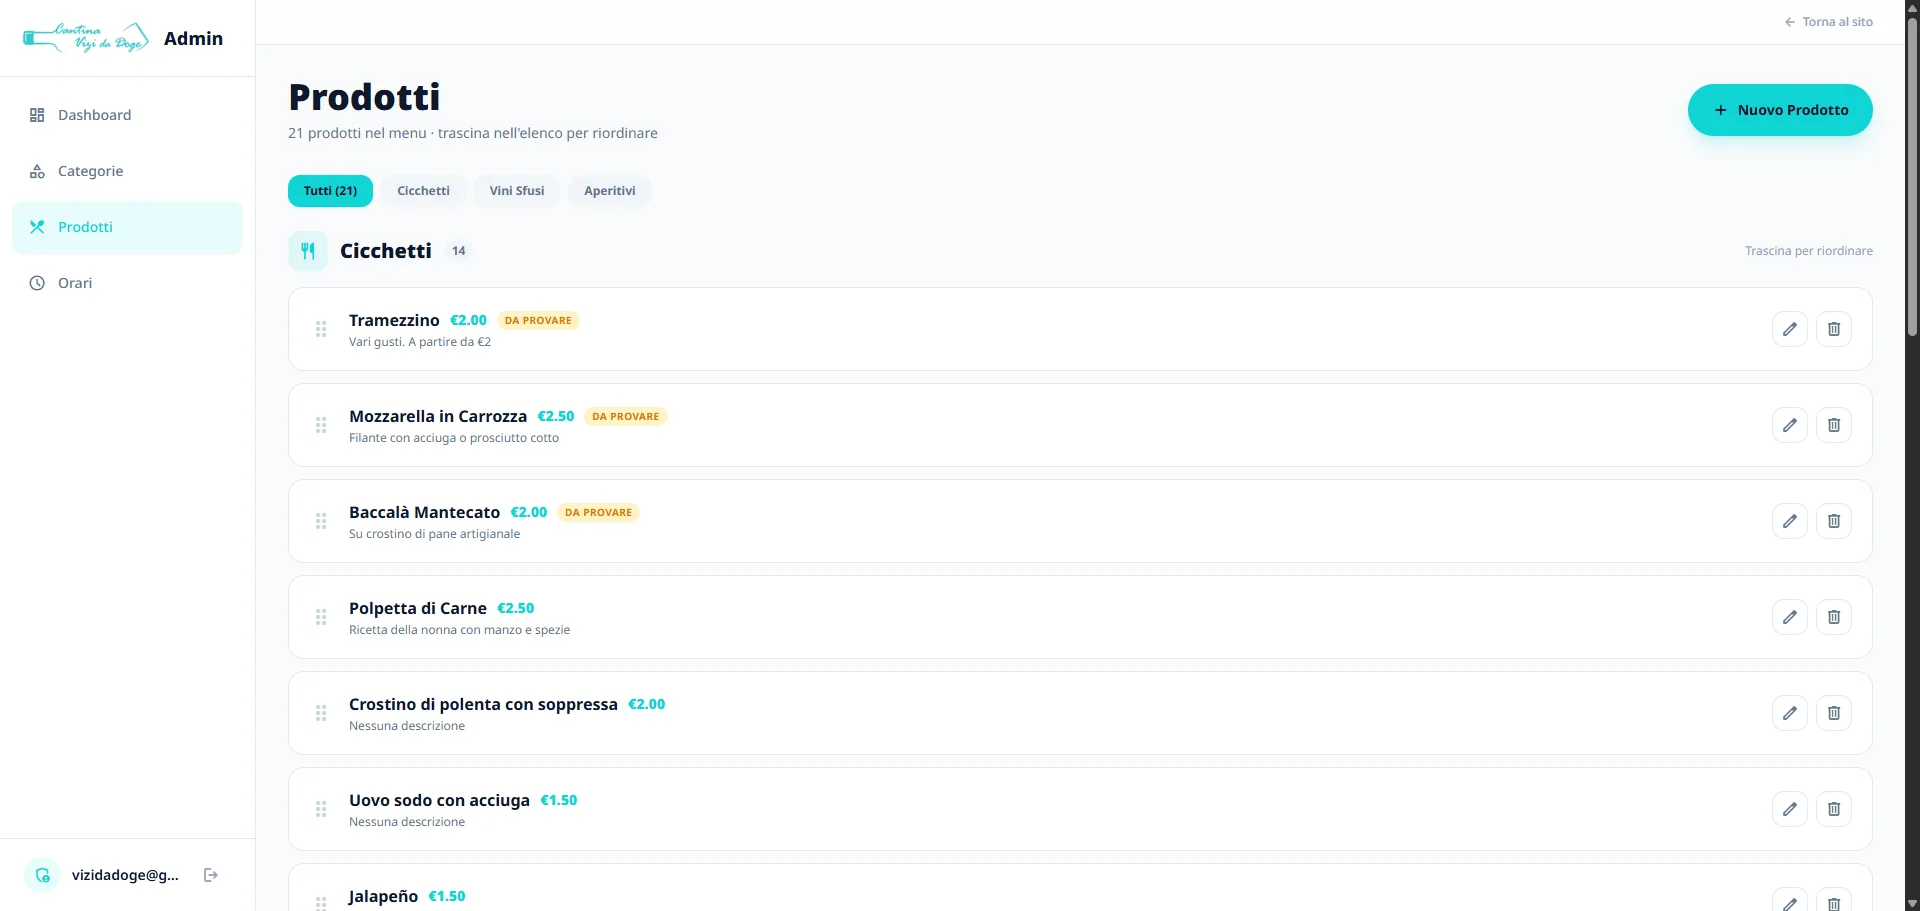This screenshot has height=911, width=1920.
Task: Click the drag handle for Tramezzino
Action: coord(321,329)
